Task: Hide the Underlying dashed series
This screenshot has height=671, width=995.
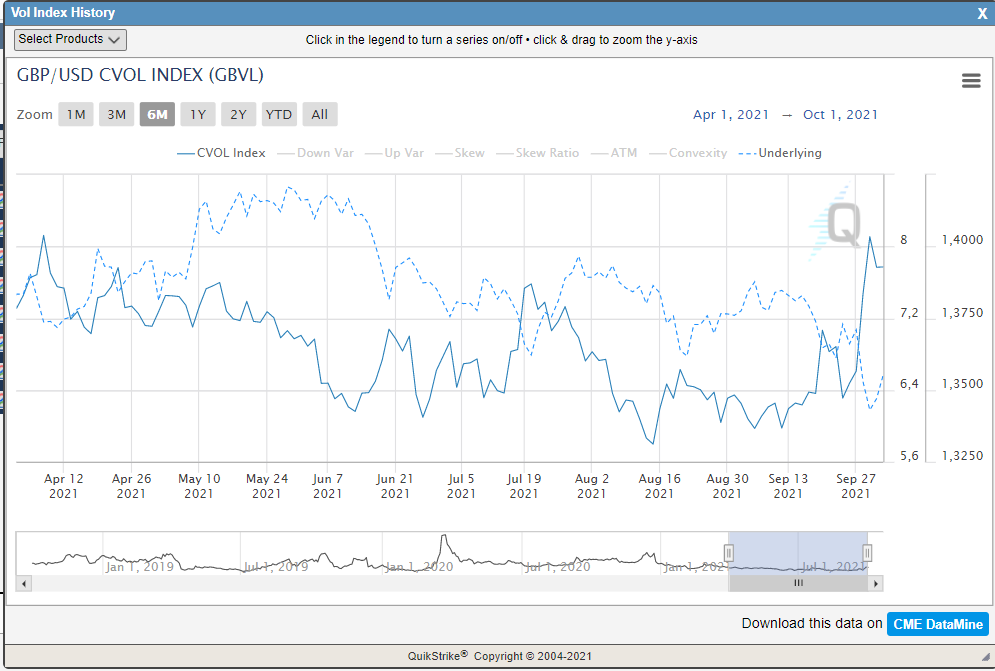Action: [780, 153]
